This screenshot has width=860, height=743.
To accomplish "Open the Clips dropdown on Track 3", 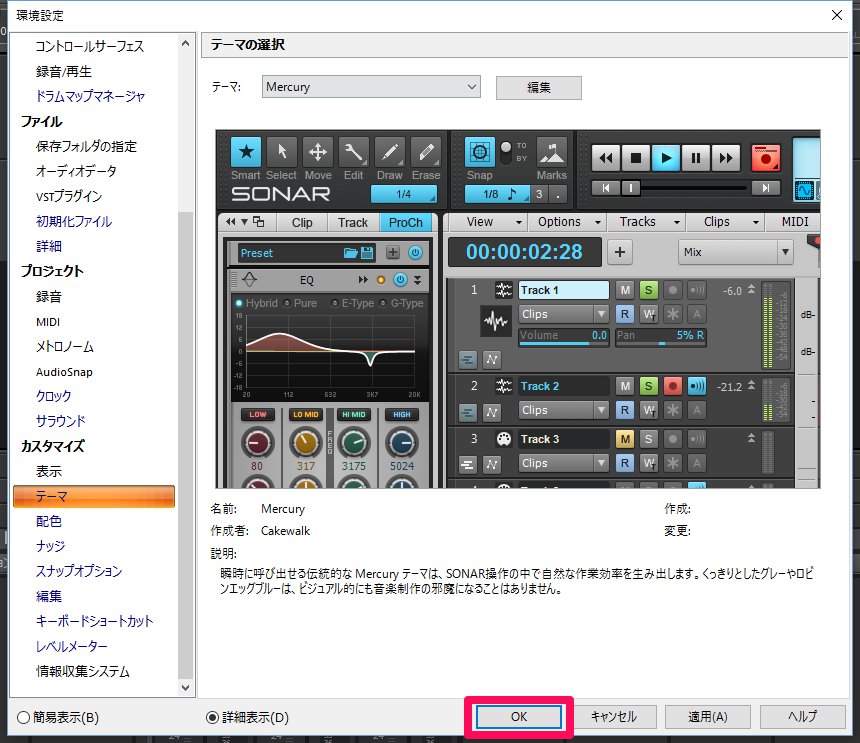I will pyautogui.click(x=563, y=463).
